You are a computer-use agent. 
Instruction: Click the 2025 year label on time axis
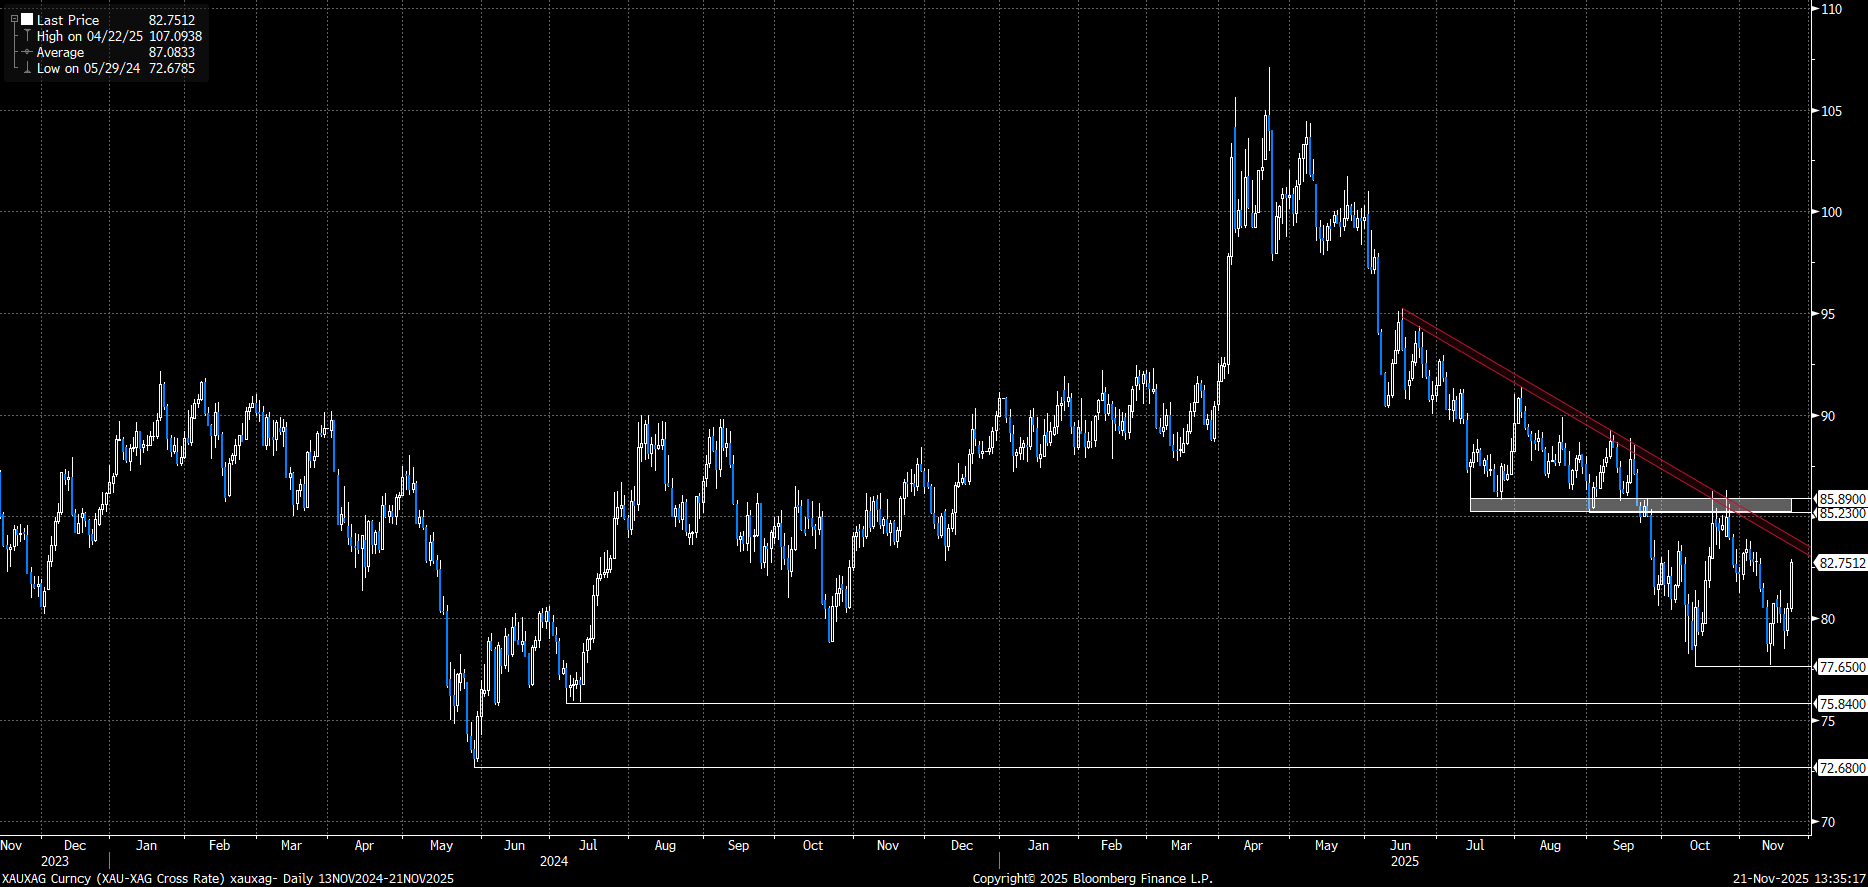click(1404, 861)
